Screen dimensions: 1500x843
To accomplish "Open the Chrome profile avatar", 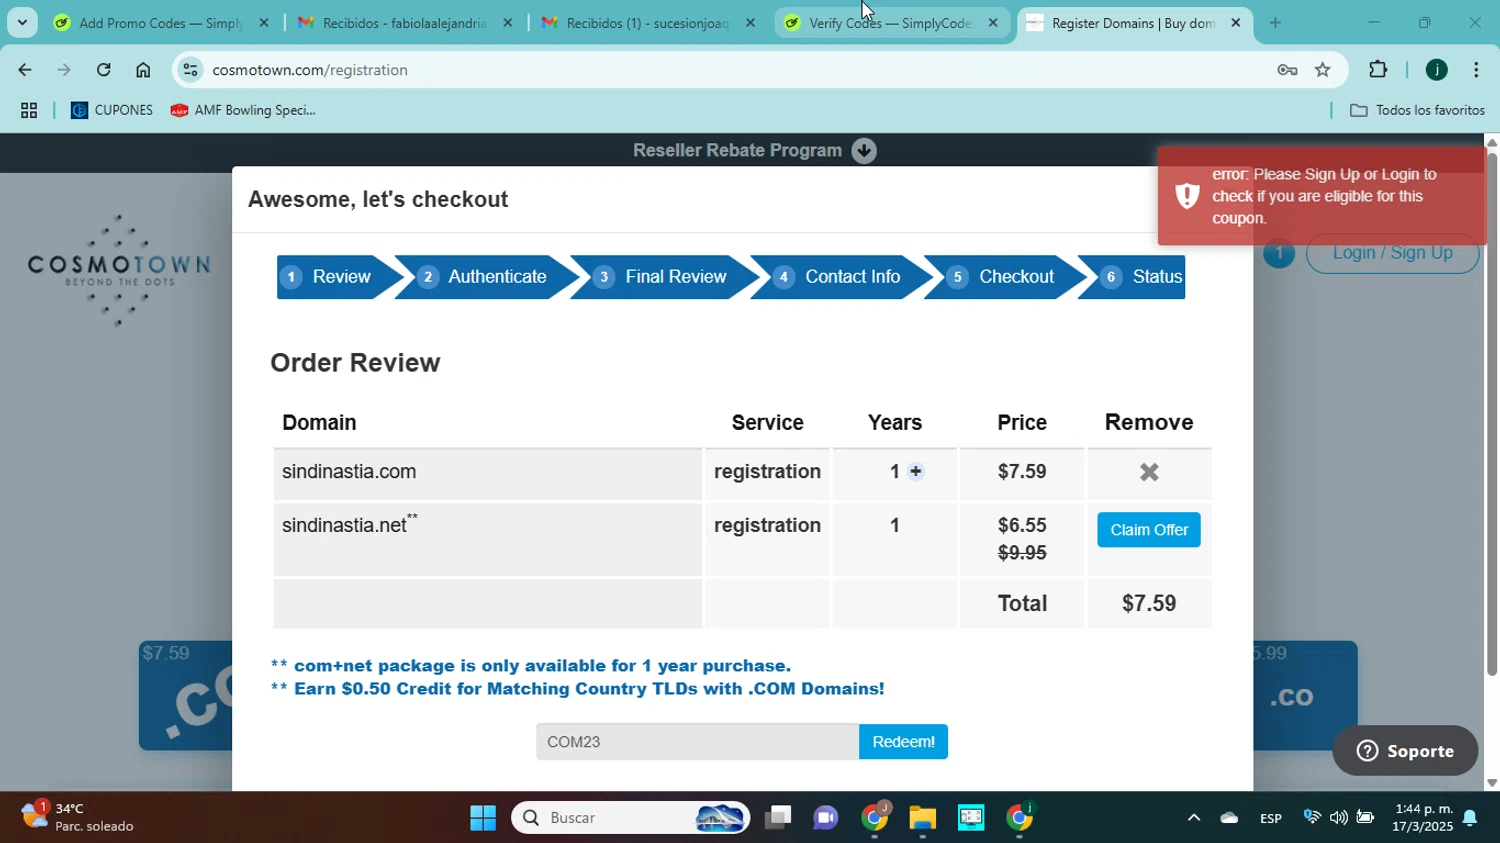I will 1436,70.
